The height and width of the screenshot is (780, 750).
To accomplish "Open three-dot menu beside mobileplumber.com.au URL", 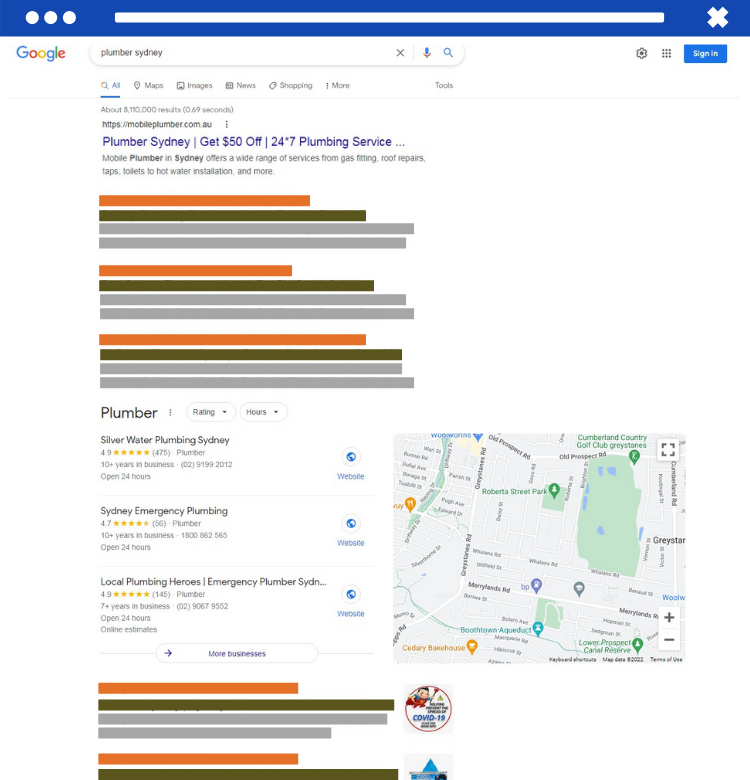I will [227, 124].
